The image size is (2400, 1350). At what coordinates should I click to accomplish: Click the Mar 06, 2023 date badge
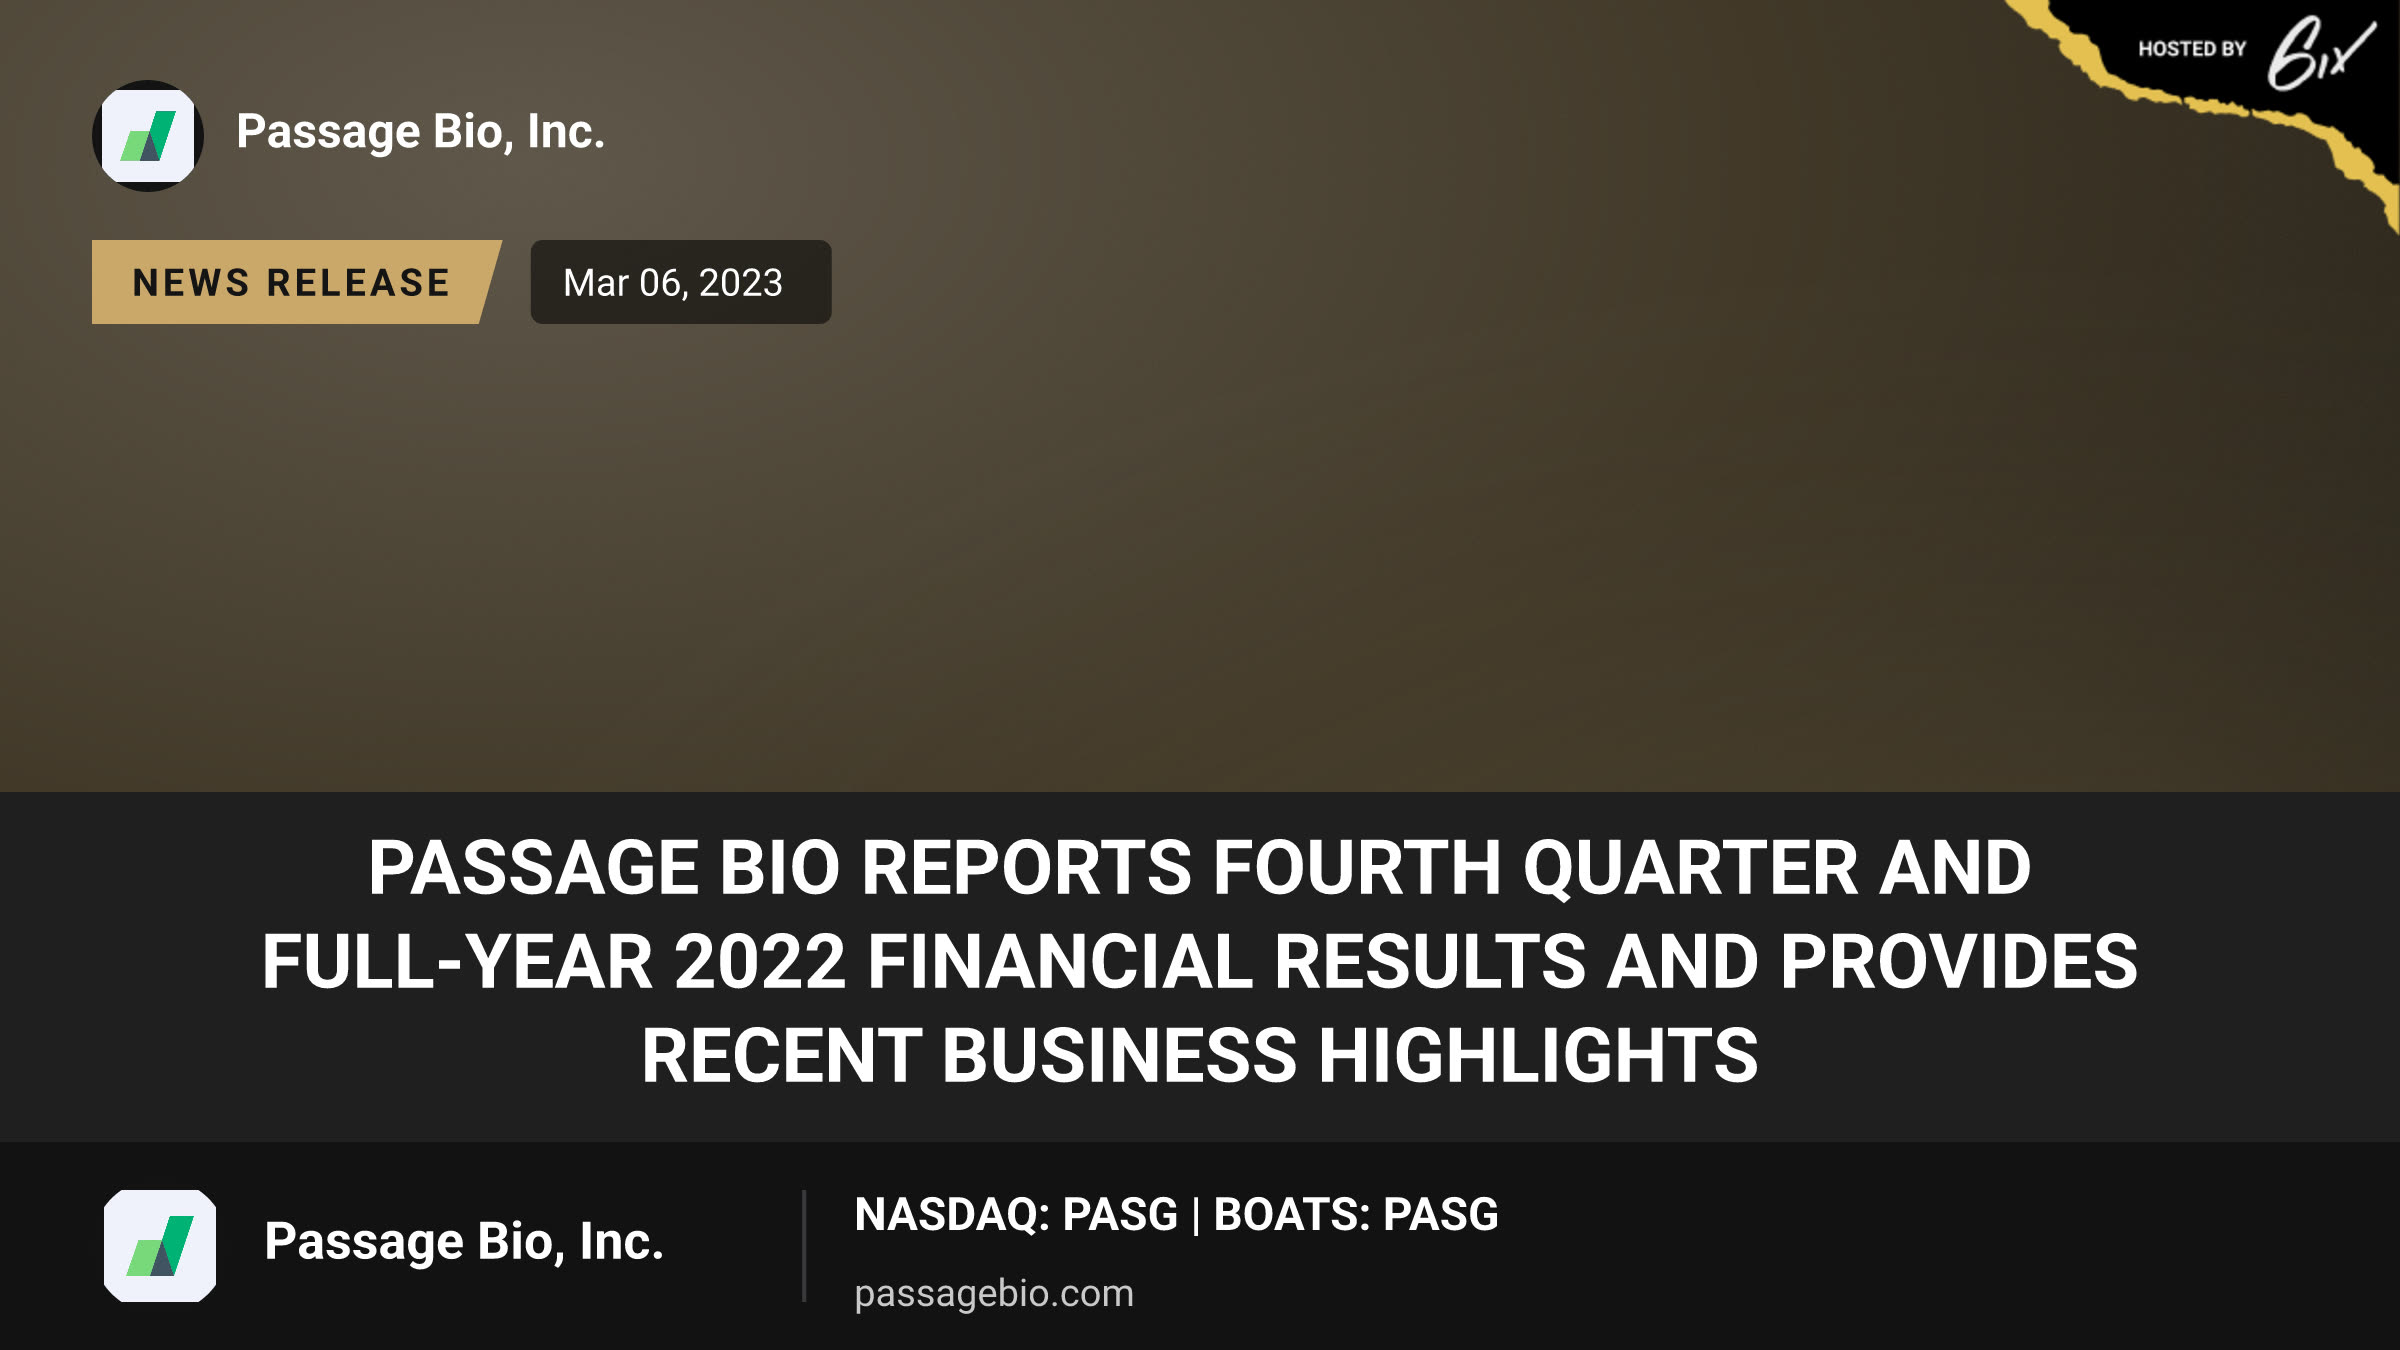pos(680,282)
